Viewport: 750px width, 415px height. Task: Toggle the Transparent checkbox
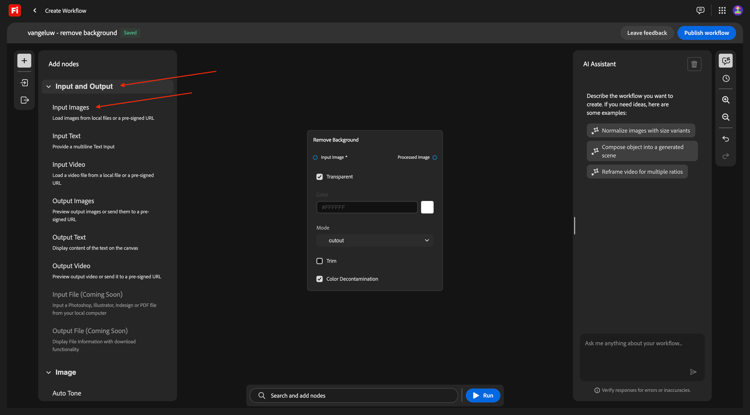(x=320, y=177)
